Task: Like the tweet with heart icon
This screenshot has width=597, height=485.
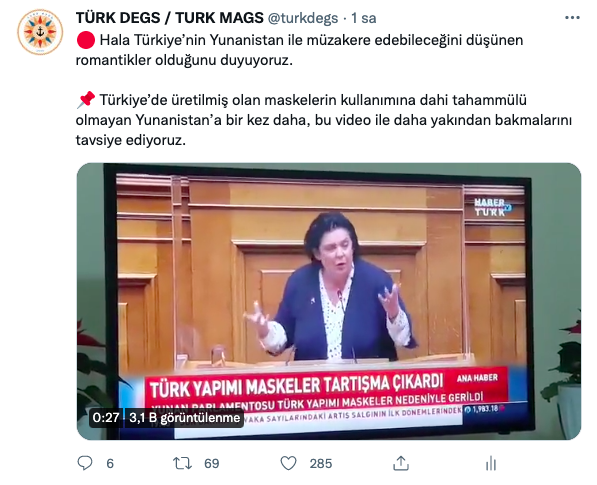Action: point(288,463)
